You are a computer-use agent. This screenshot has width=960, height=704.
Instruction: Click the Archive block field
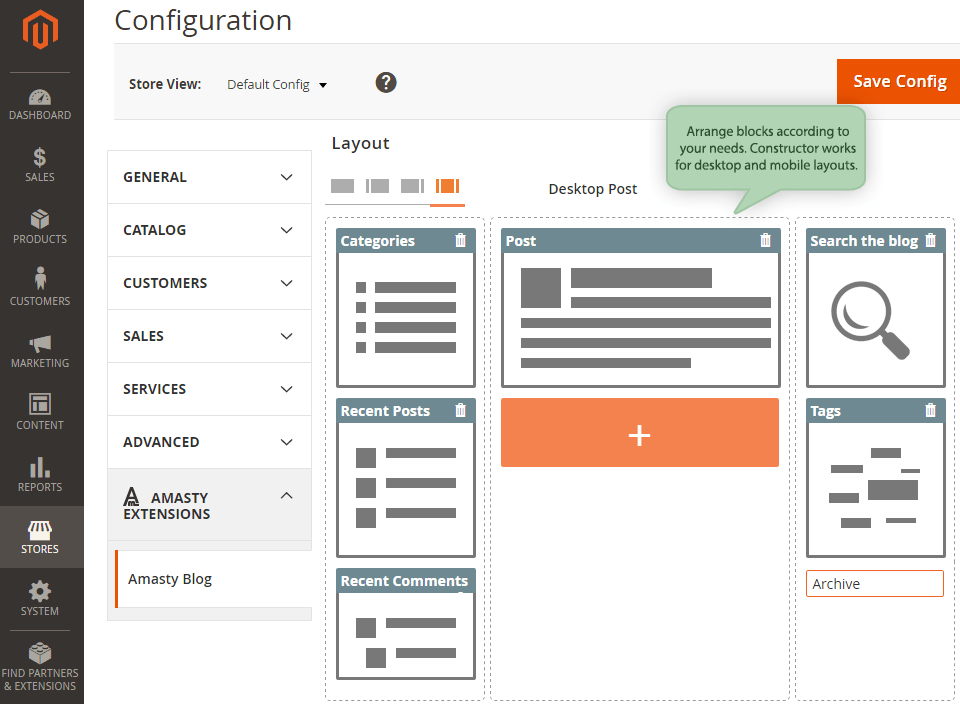(874, 584)
